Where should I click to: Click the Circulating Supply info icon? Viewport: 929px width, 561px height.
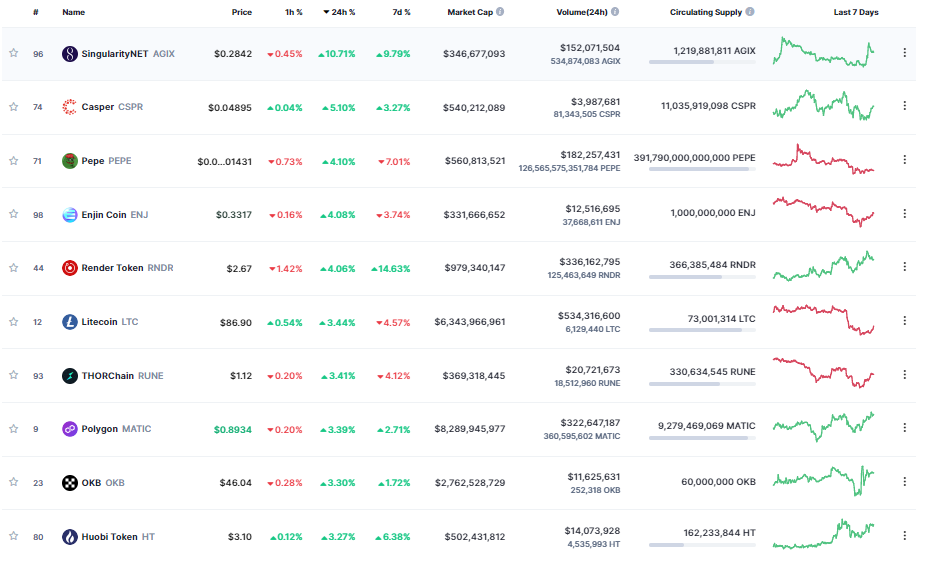[x=750, y=12]
